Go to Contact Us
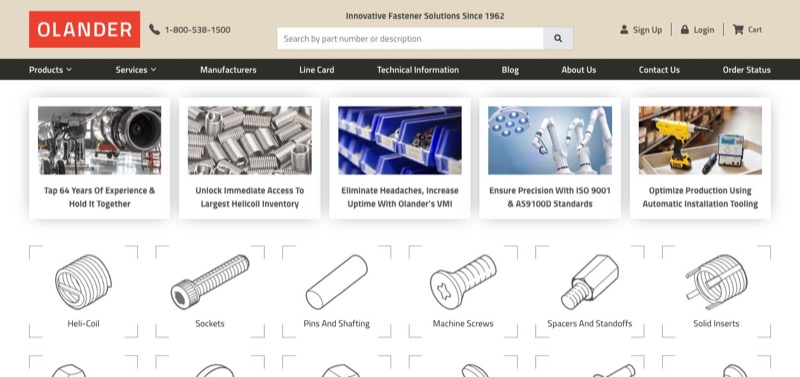This screenshot has height=377, width=800. 659,70
